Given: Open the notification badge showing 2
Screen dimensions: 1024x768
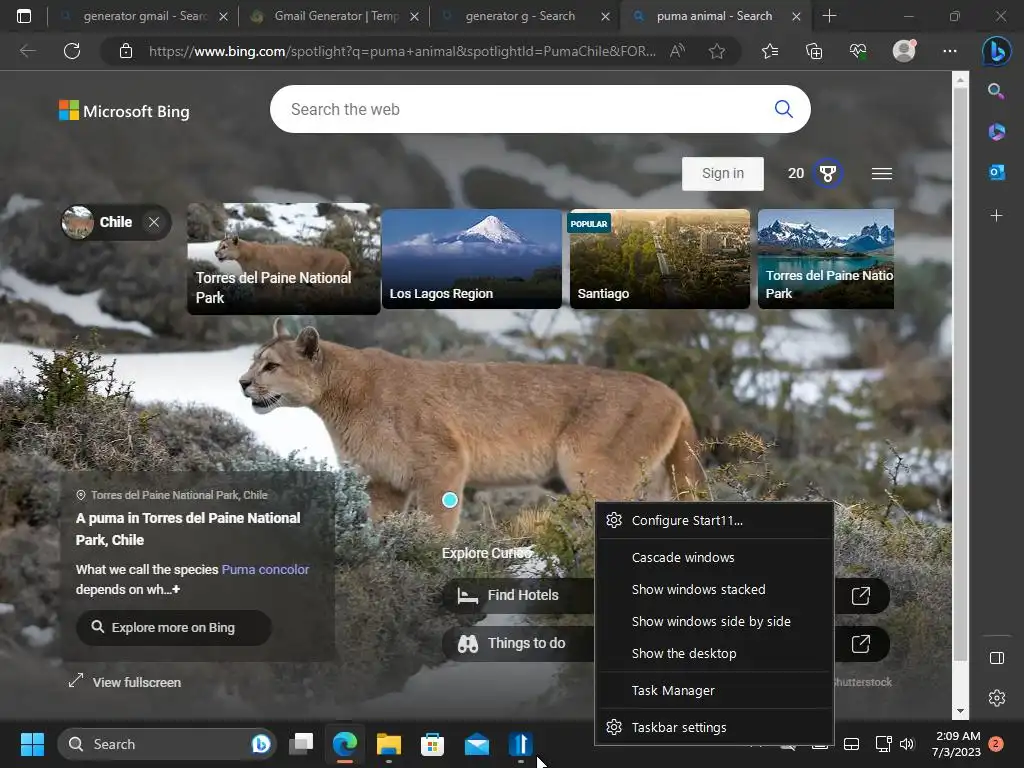Looking at the screenshot, I should pyautogui.click(x=996, y=744).
